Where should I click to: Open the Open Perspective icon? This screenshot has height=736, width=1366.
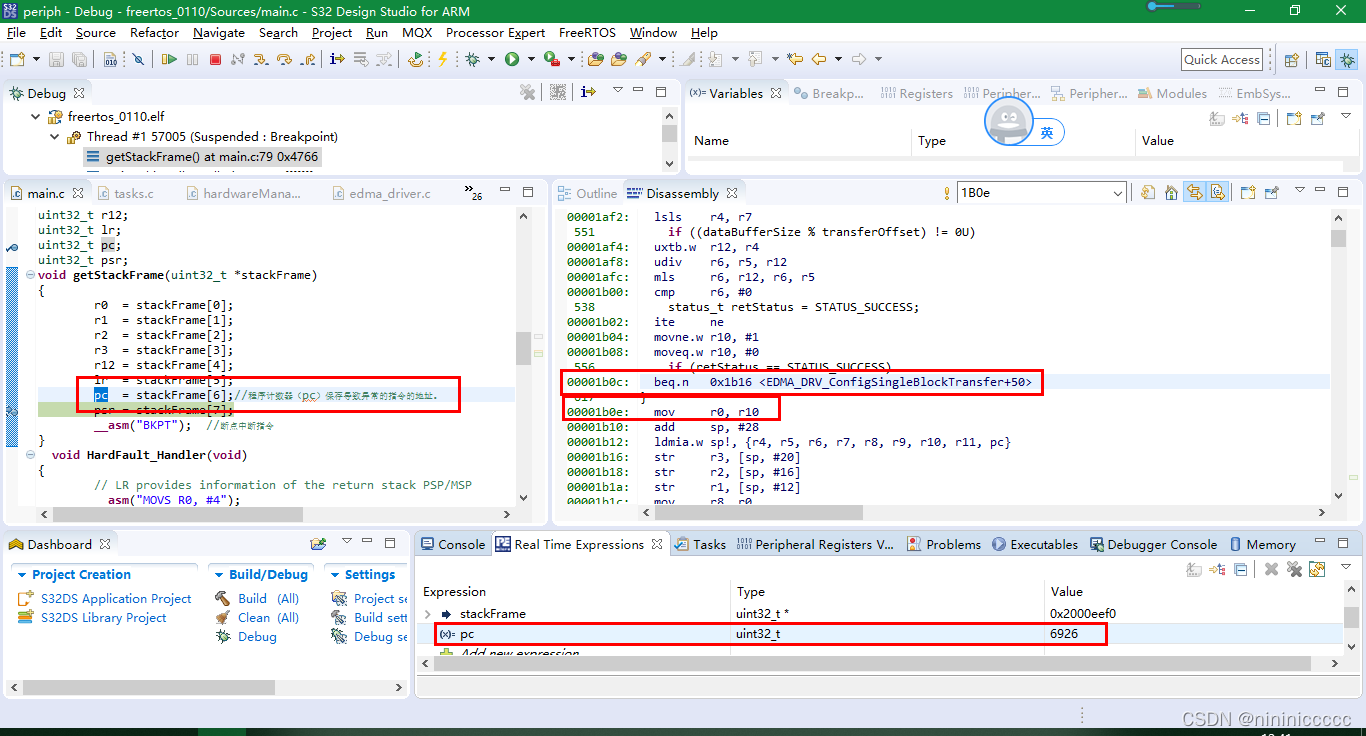click(1291, 60)
